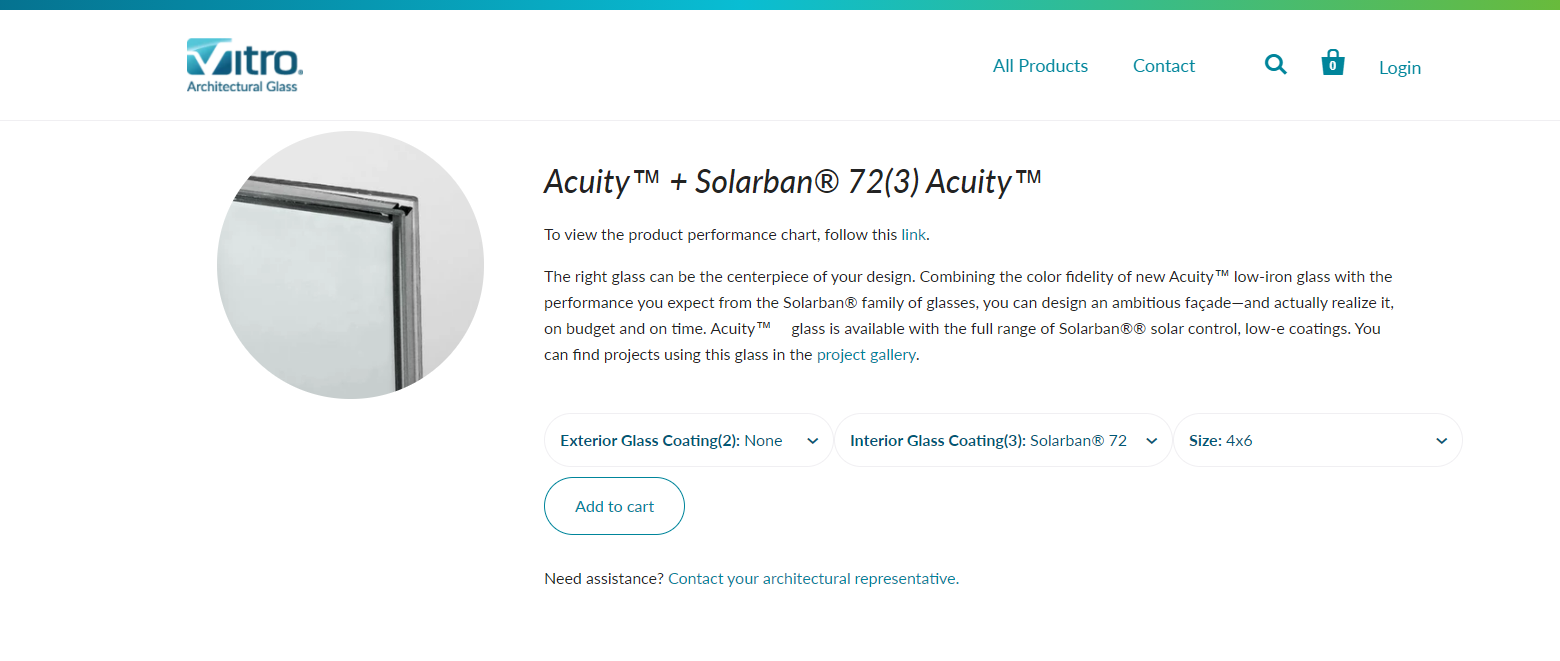Open the Size 4x6 dropdown

(x=1300, y=441)
